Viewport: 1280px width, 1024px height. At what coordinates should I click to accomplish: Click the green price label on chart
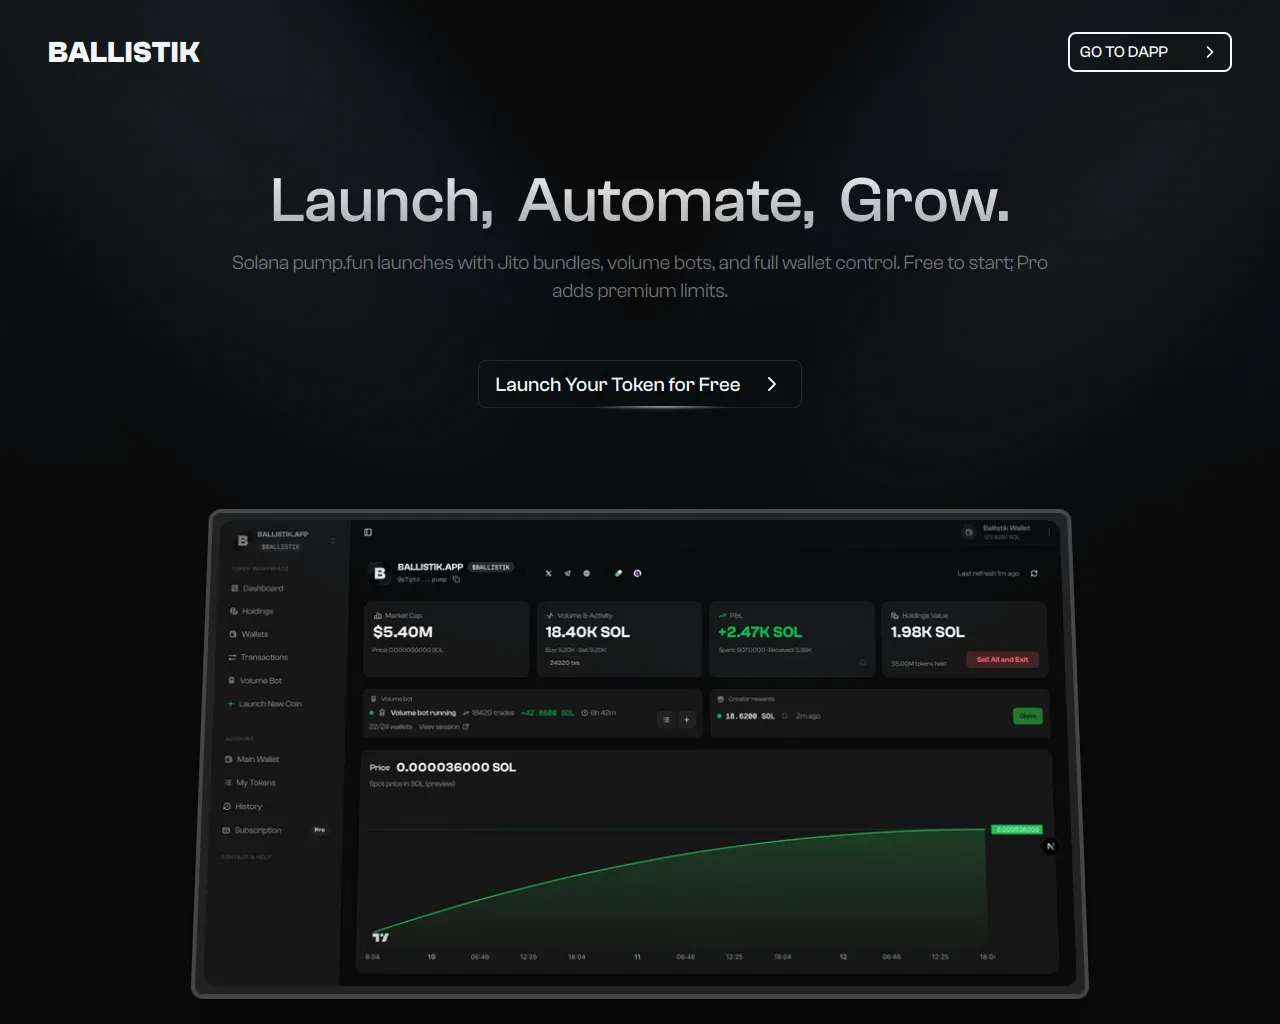point(1017,829)
